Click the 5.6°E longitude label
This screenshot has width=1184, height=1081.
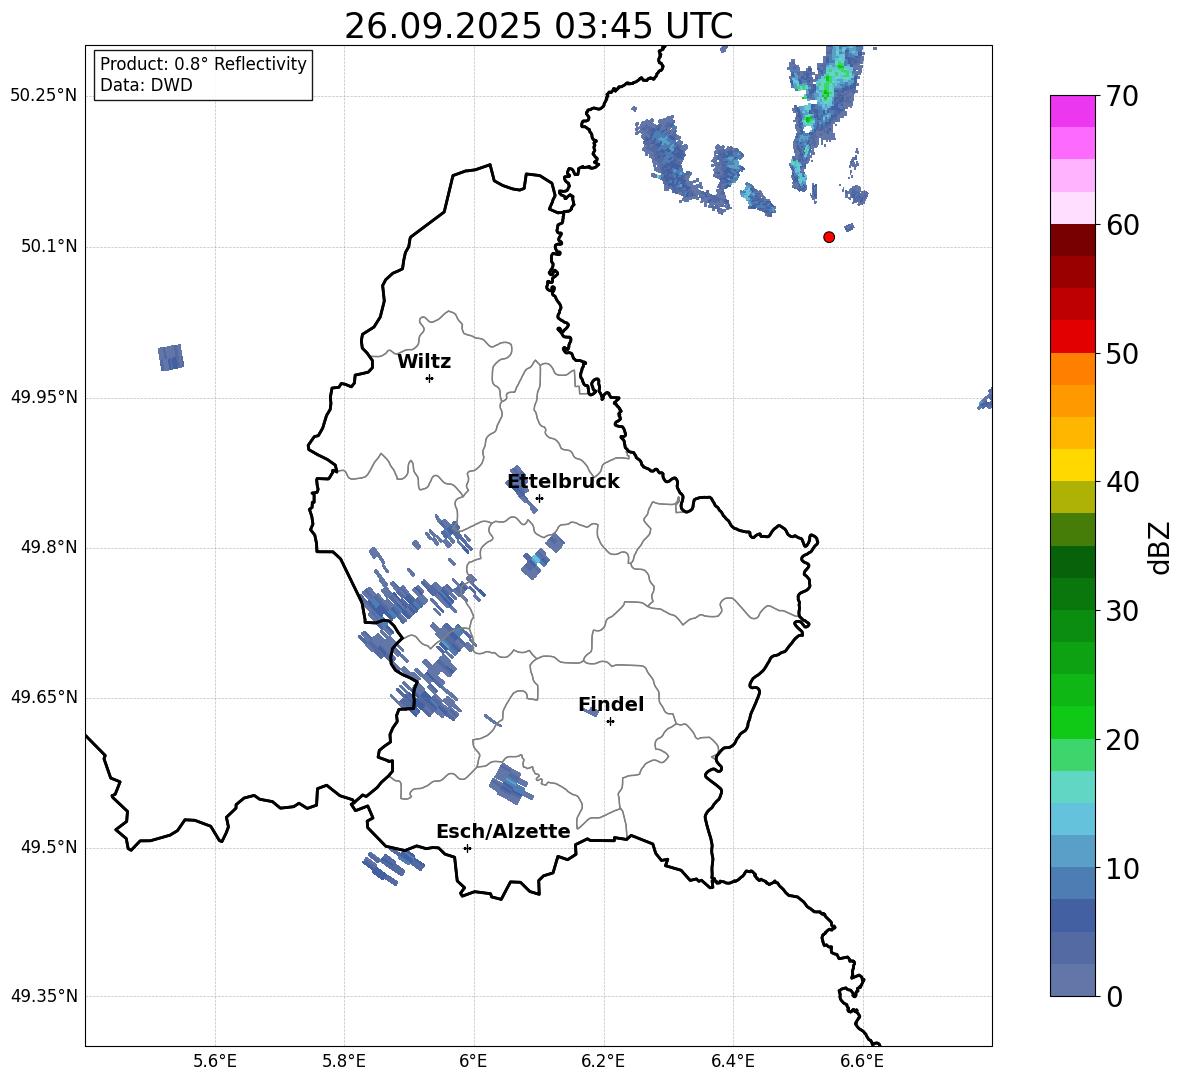(215, 1061)
